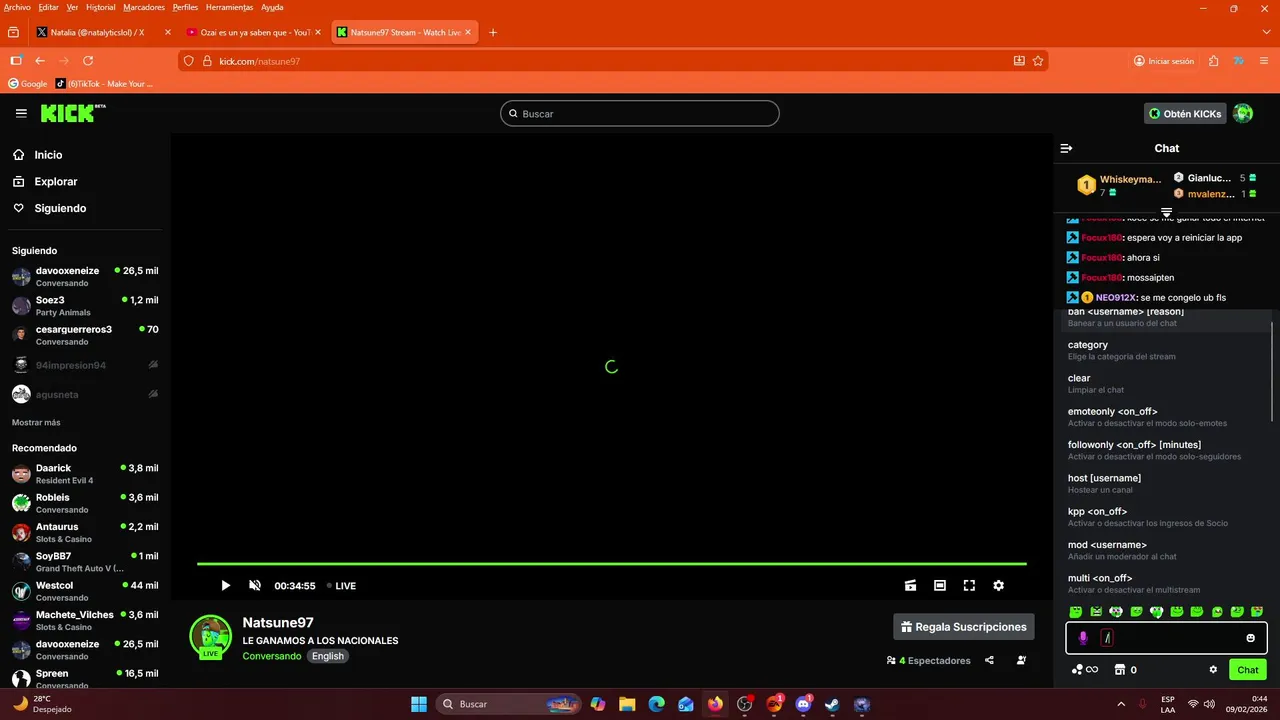1280x720 pixels.
Task: Open the Windows Start menu
Action: click(x=419, y=704)
